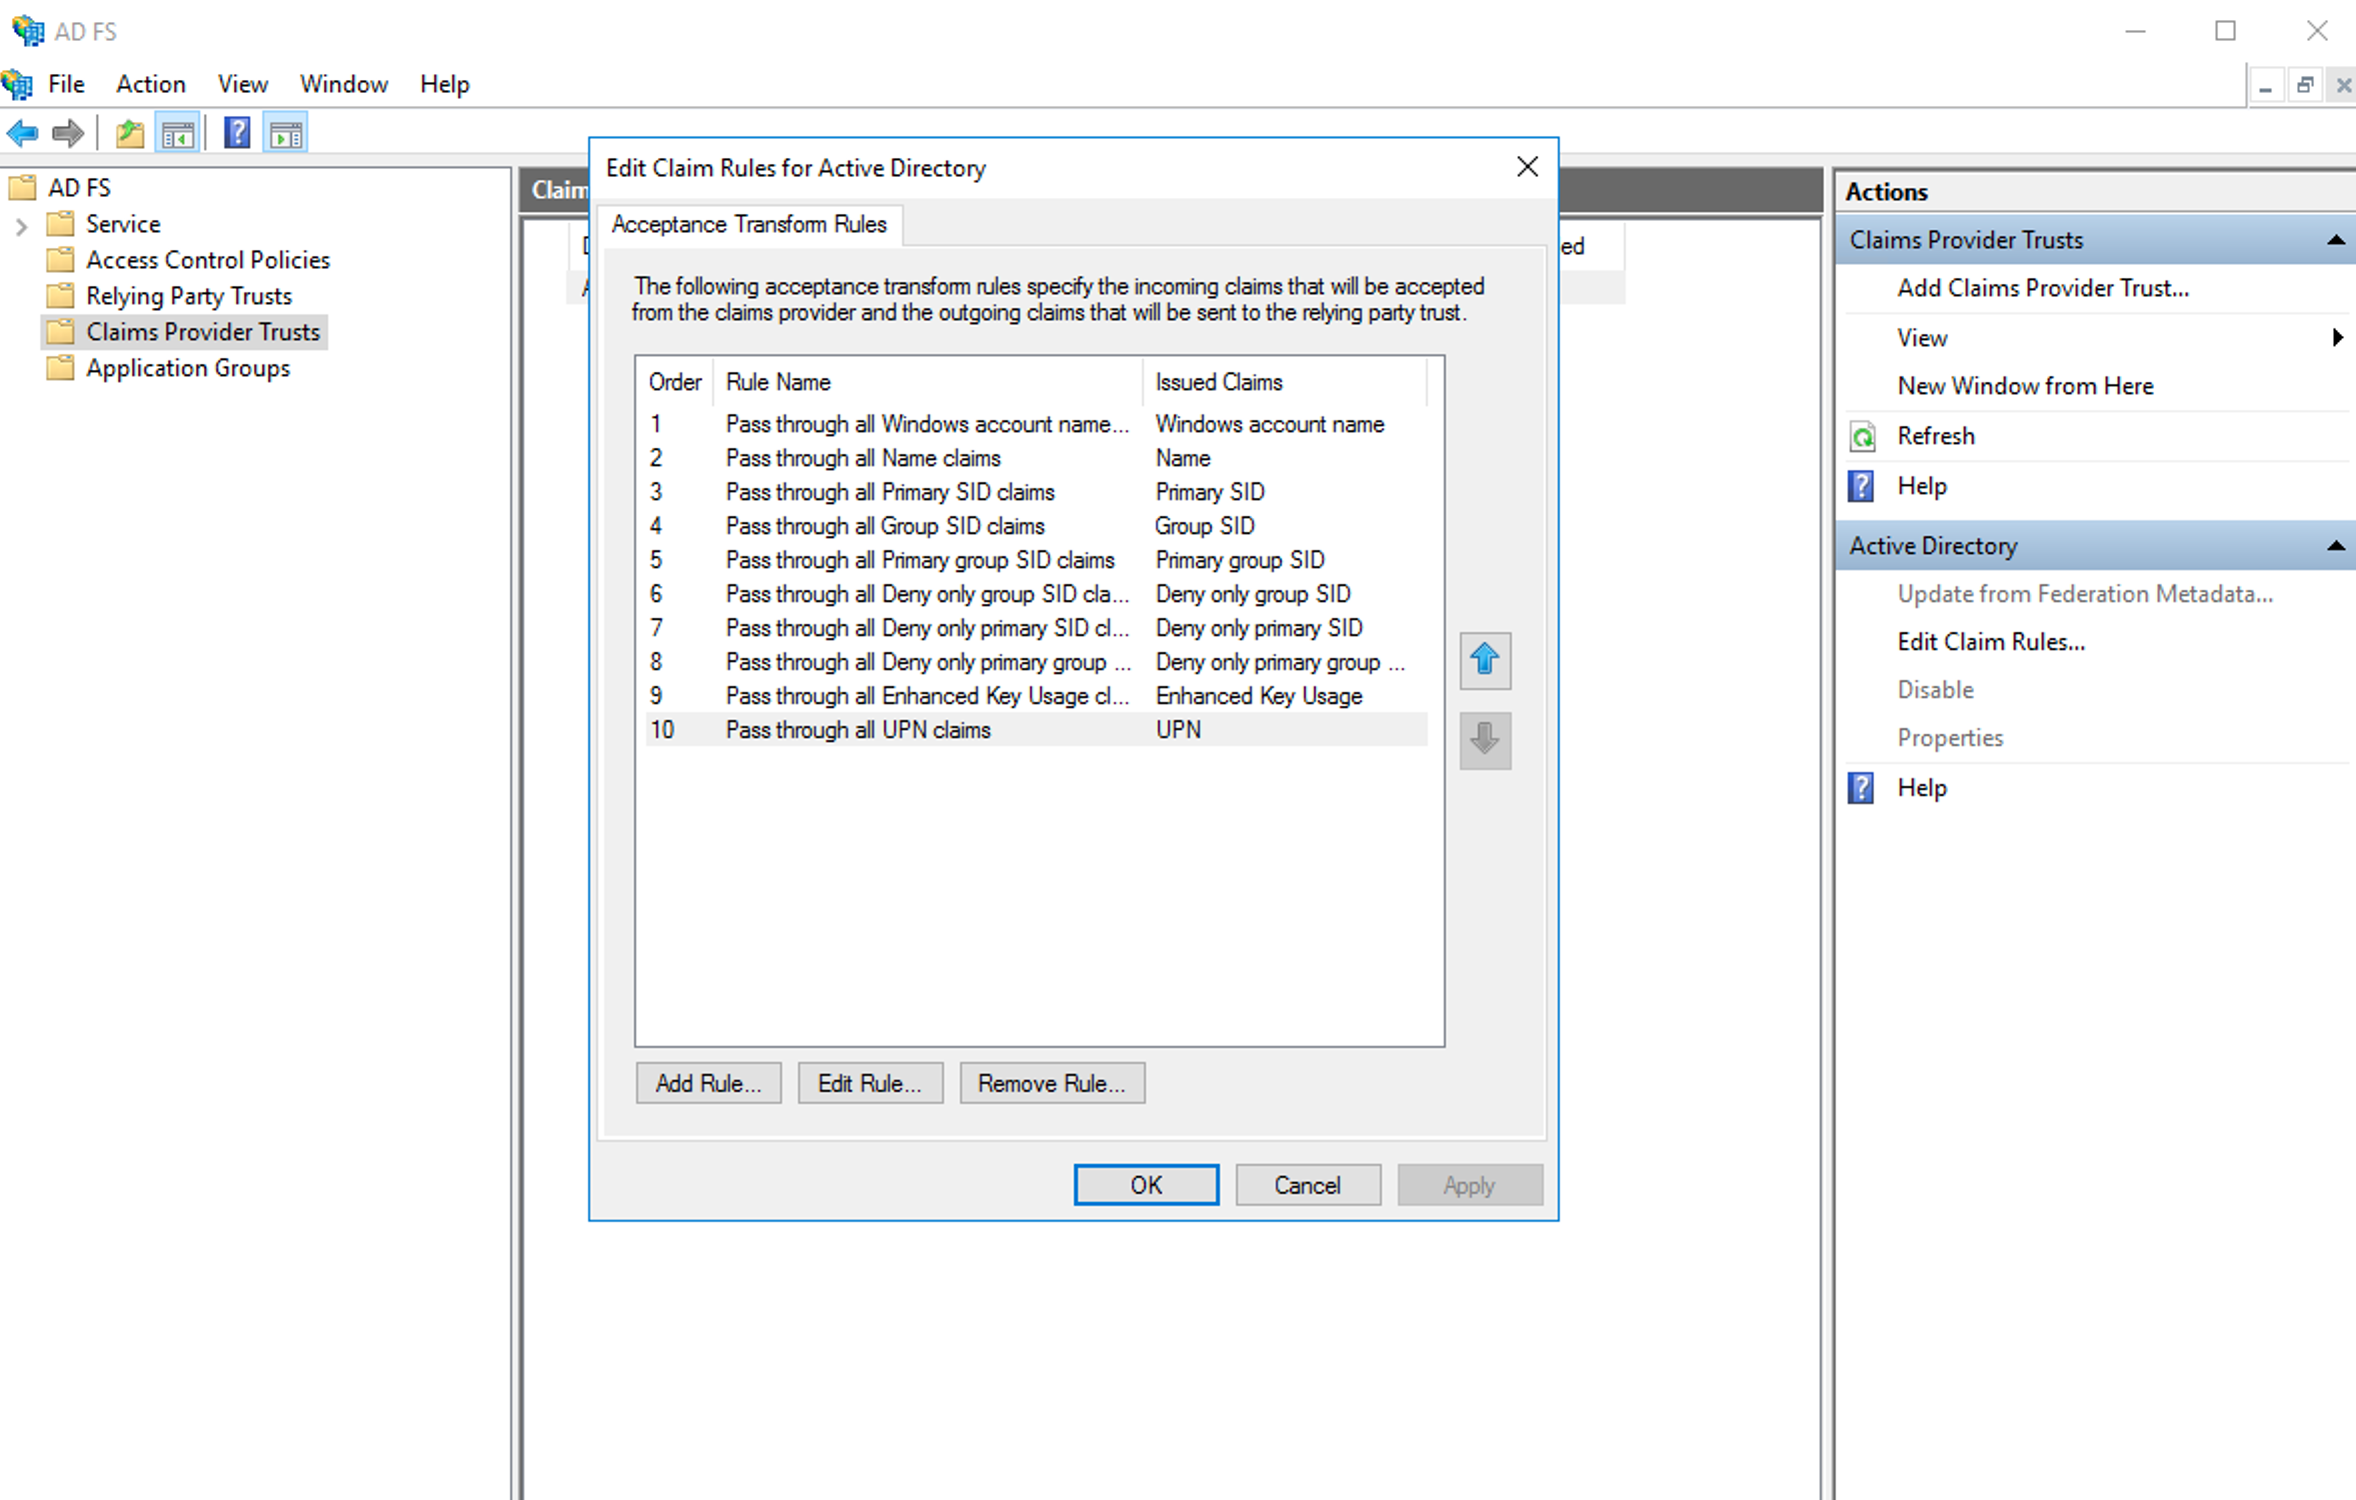2356x1500 pixels.
Task: Click the Relying Party Trusts folder icon
Action: coord(60,295)
